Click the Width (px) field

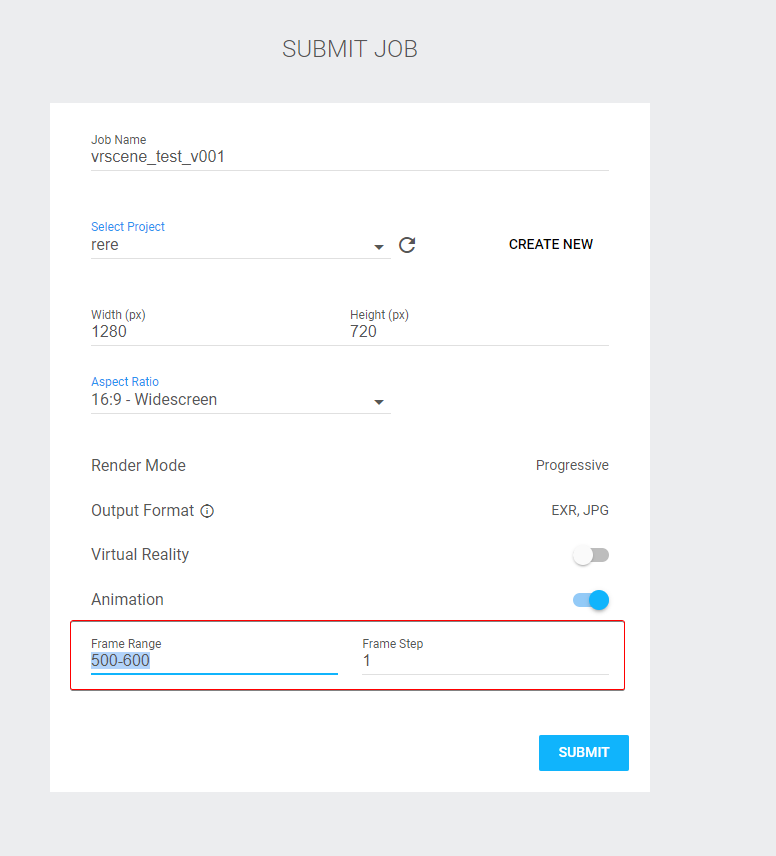216,331
